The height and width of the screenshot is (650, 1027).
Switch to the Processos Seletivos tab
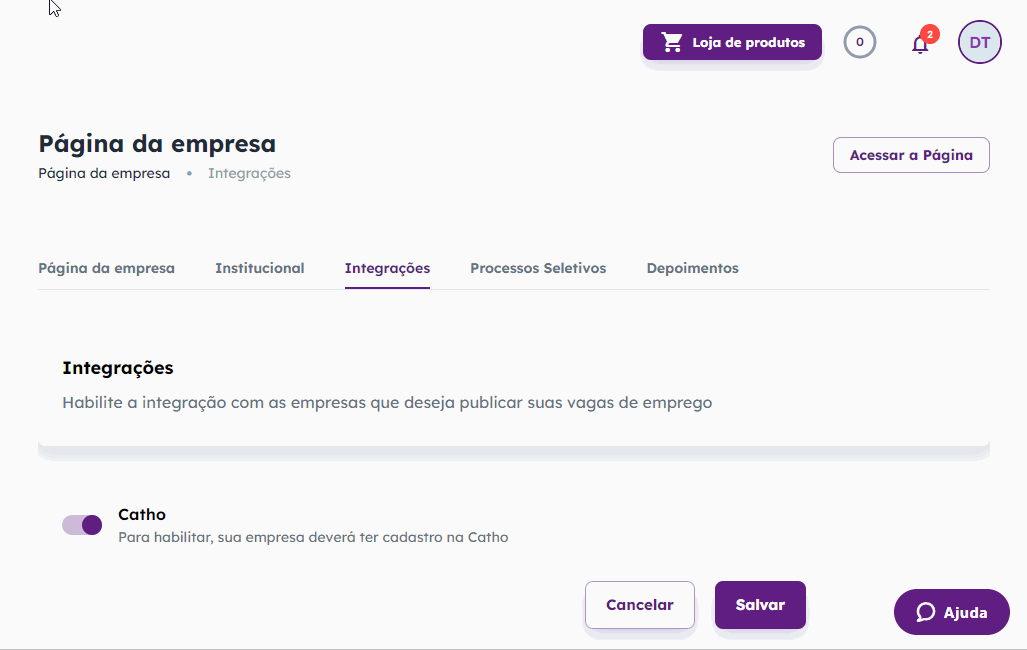click(x=538, y=268)
